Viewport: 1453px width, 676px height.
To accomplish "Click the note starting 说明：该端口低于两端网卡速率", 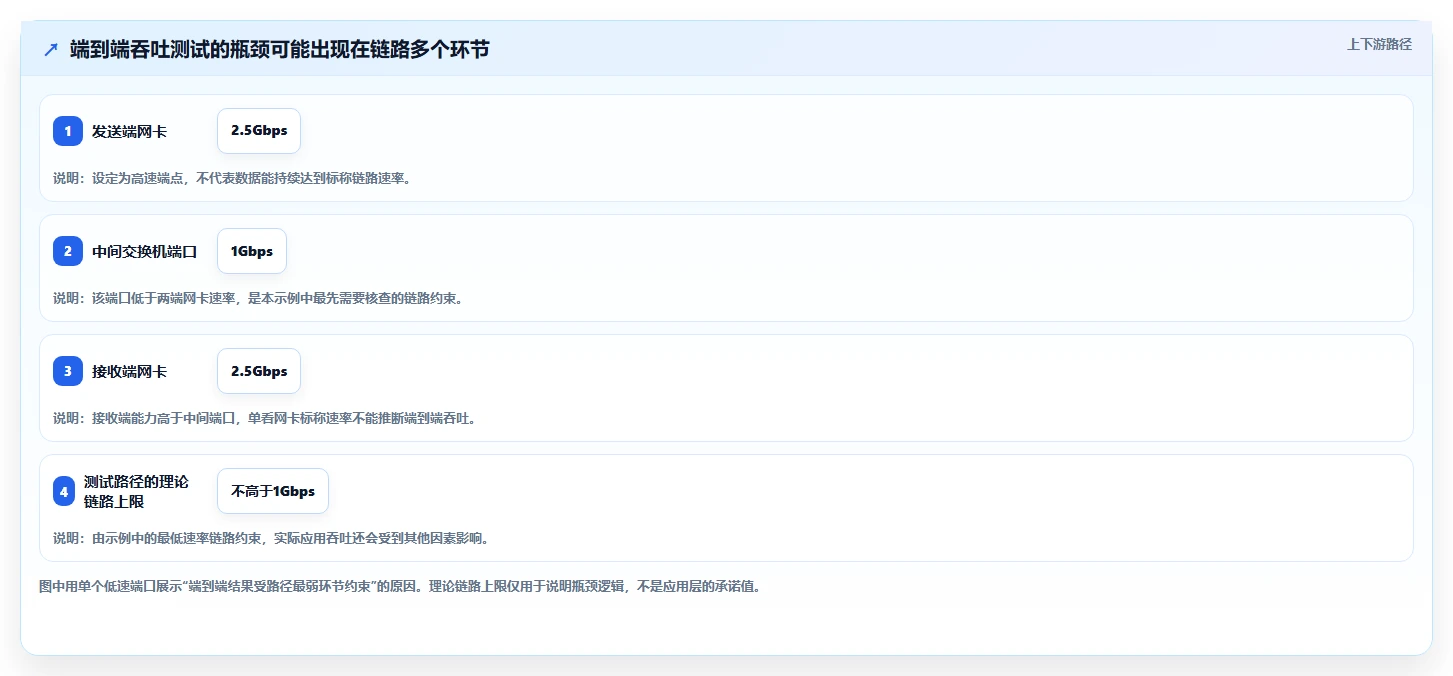I will pos(258,298).
